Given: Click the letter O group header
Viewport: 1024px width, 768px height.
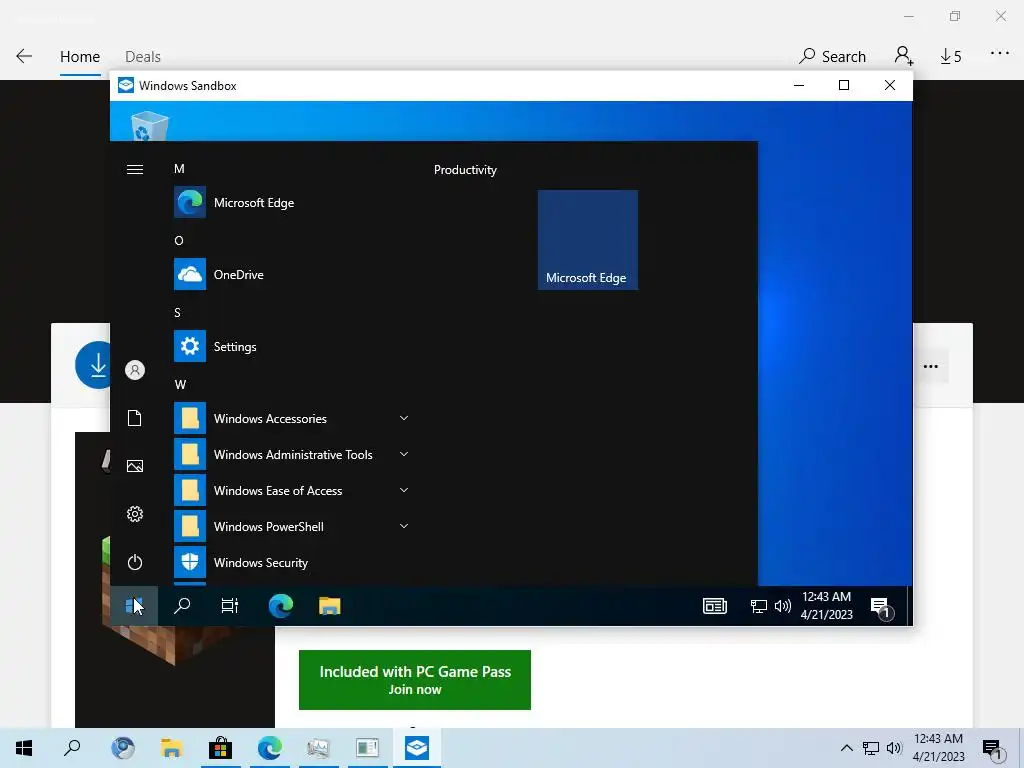Looking at the screenshot, I should pos(179,240).
